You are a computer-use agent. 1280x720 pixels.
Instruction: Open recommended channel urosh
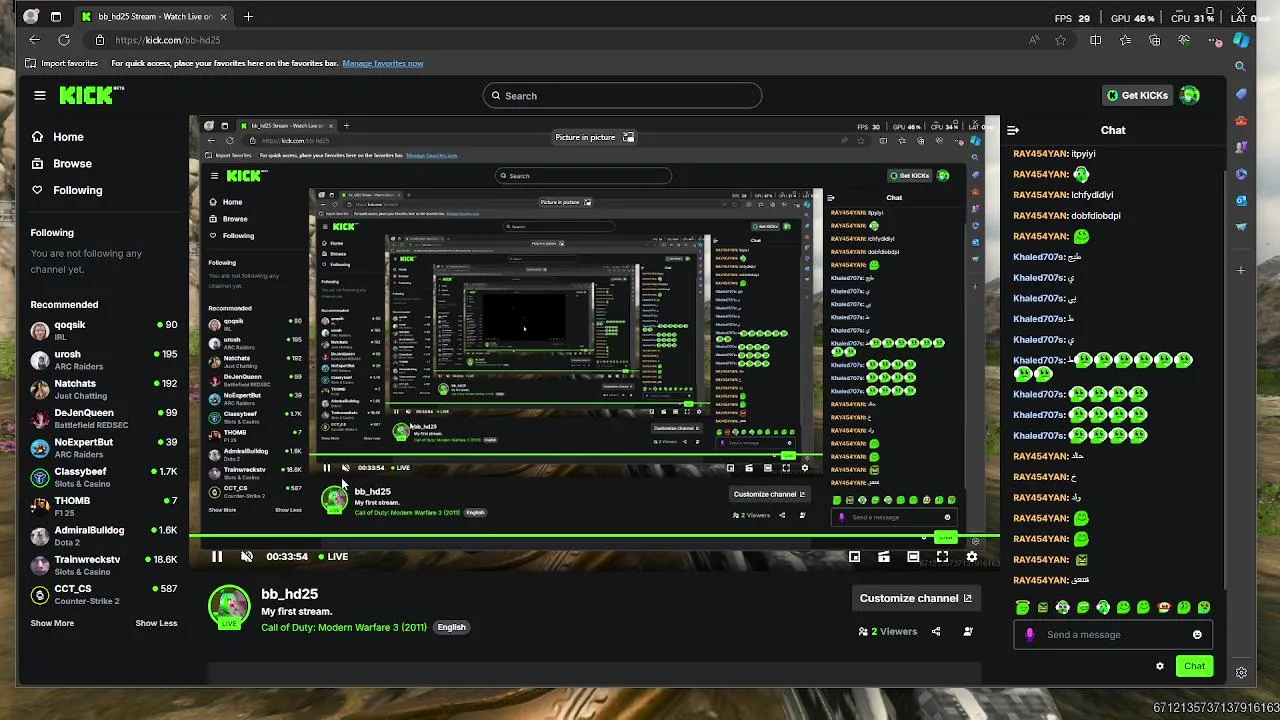tap(104, 360)
